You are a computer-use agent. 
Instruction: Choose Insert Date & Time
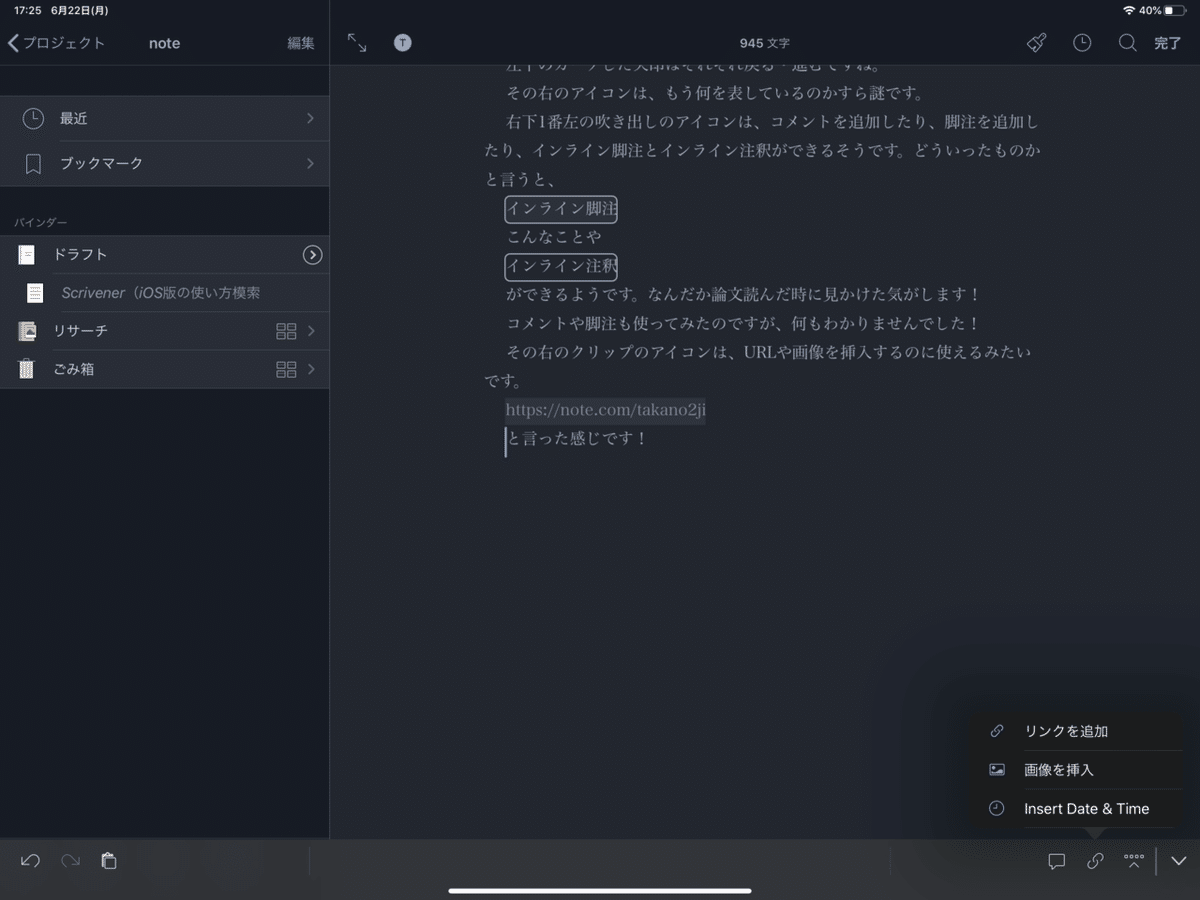pyautogui.click(x=1076, y=809)
